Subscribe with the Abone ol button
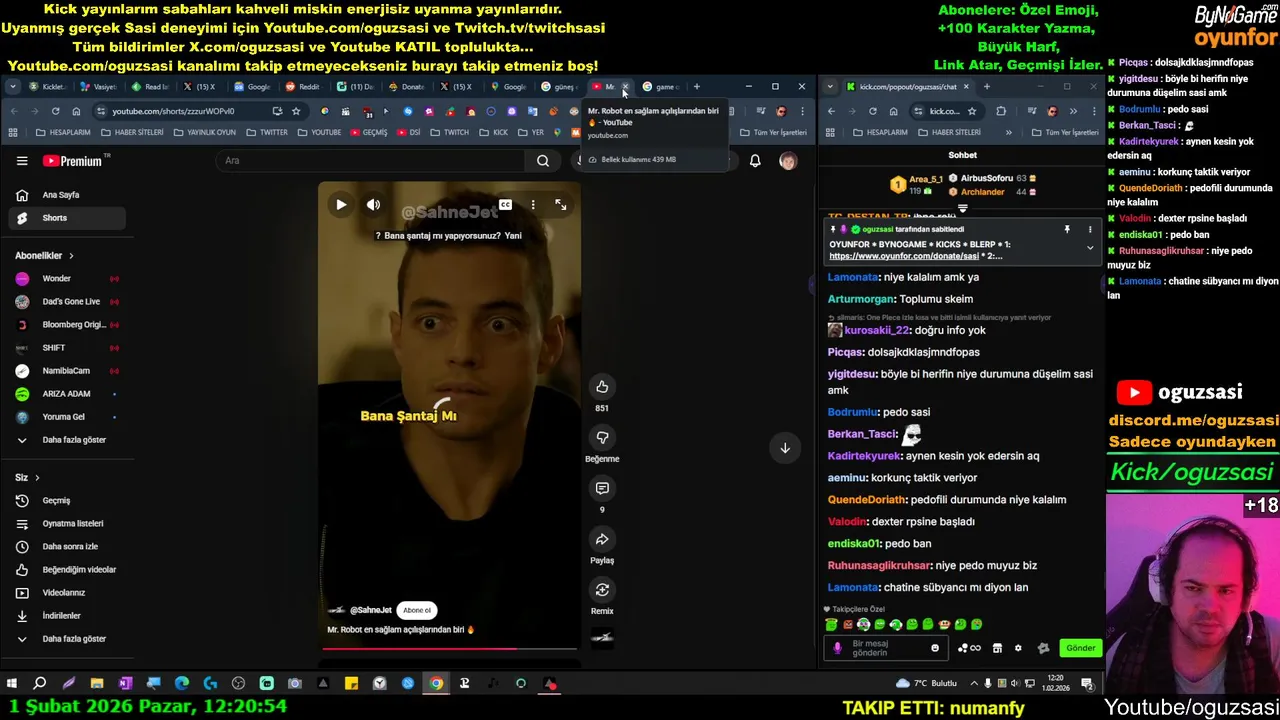 (417, 610)
